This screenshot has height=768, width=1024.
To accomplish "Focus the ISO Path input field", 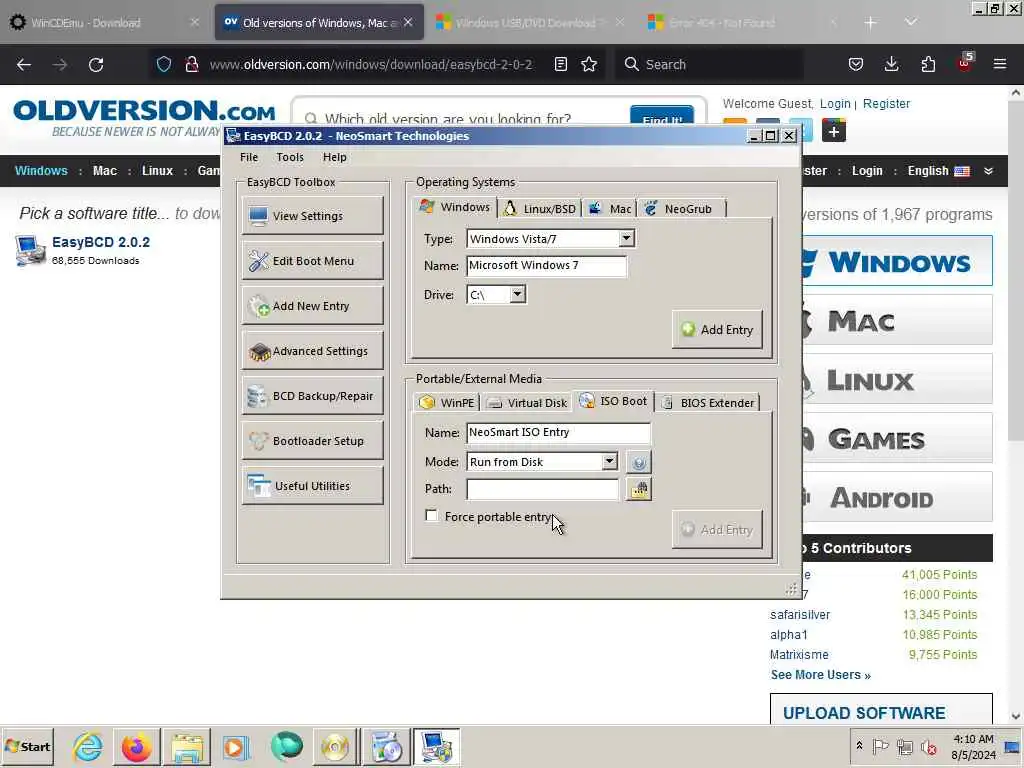I will [542, 489].
